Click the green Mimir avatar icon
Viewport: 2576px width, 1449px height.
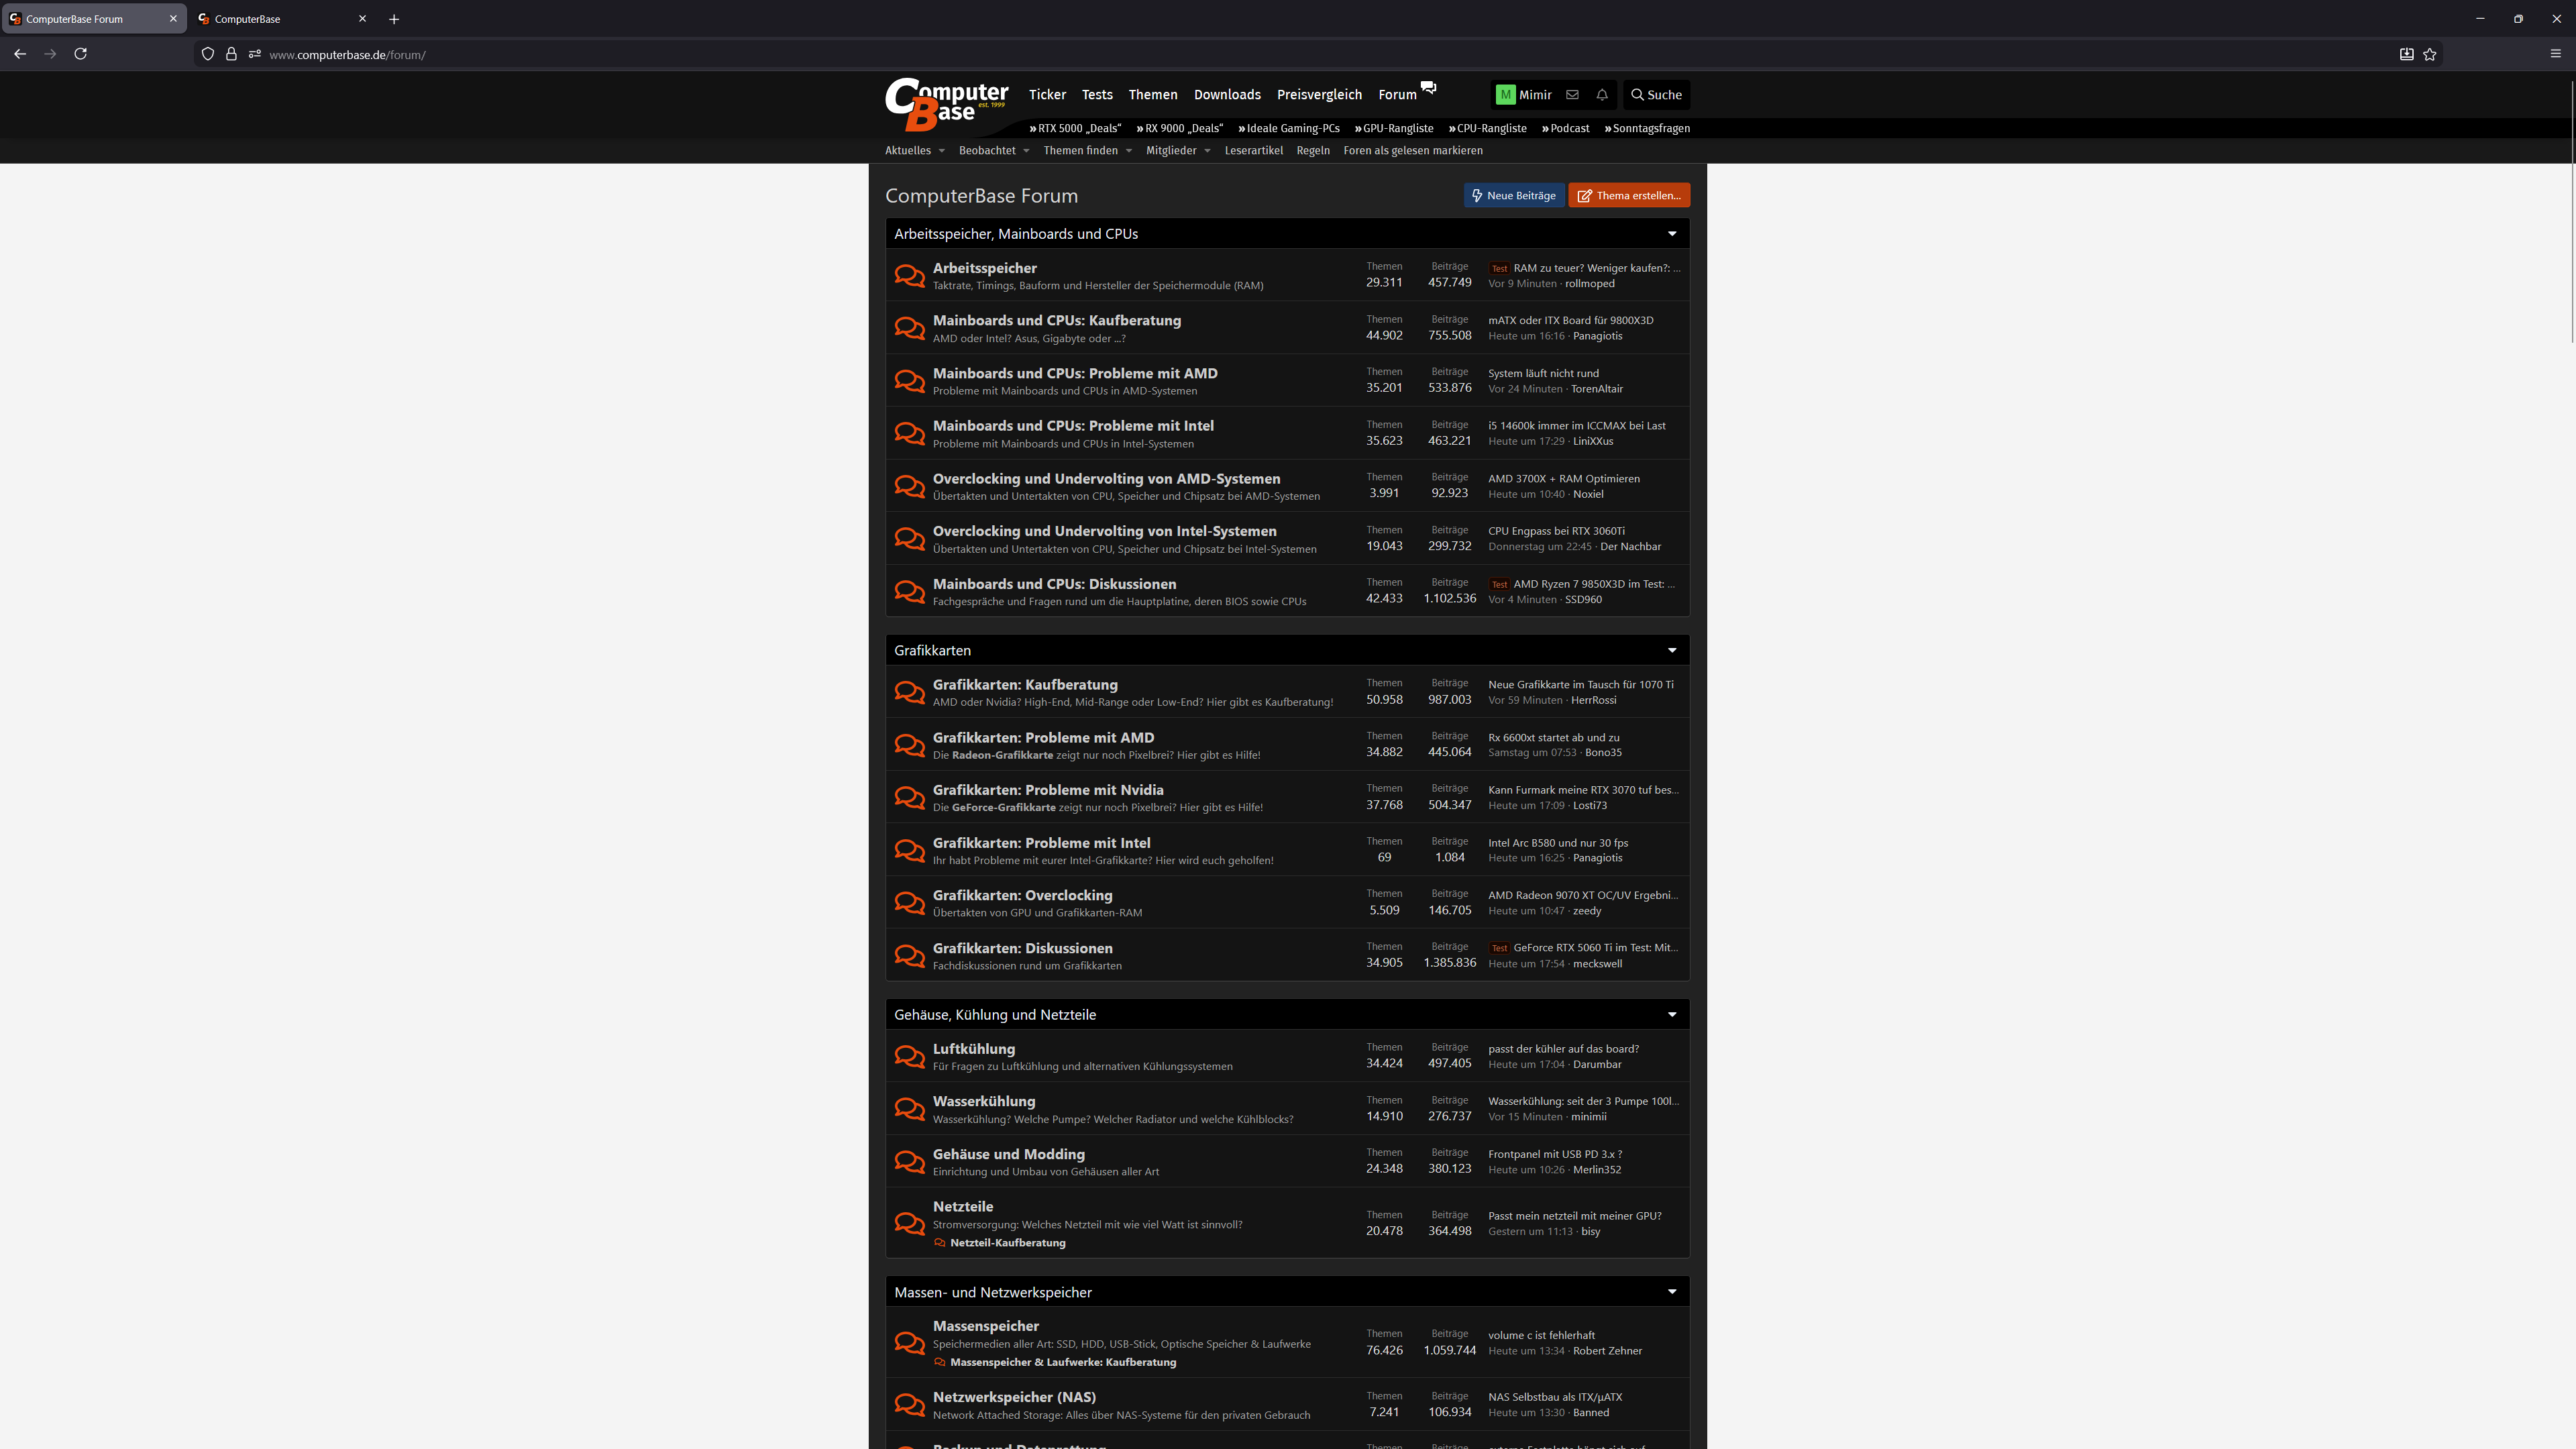coord(1505,94)
